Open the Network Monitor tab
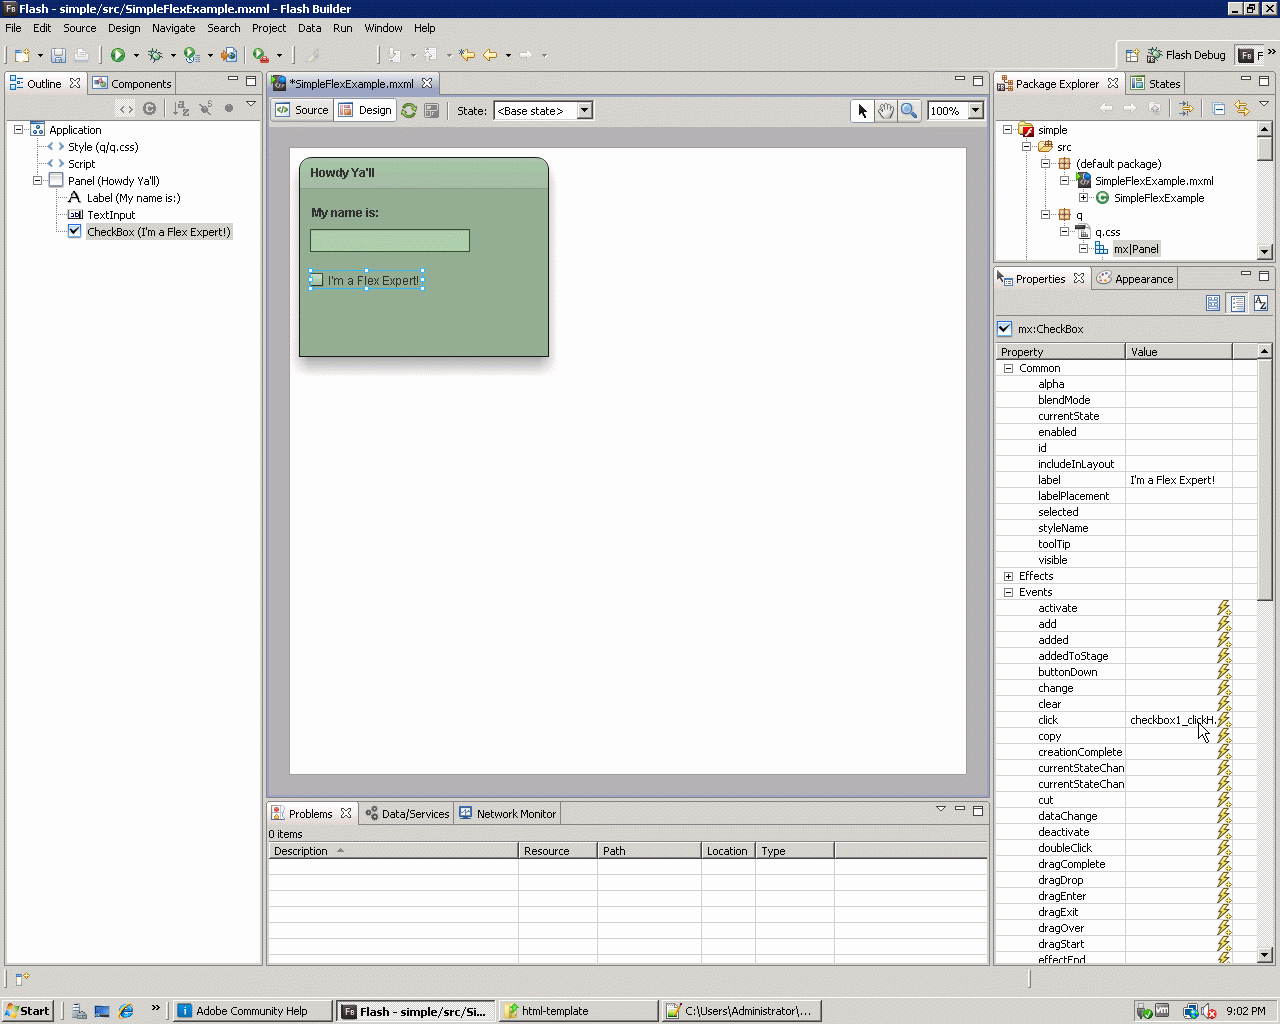Viewport: 1280px width, 1024px height. point(507,814)
